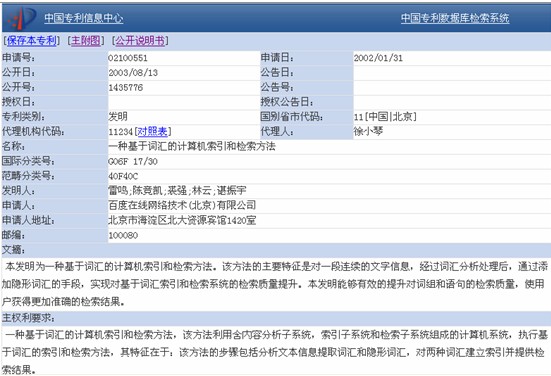Click the region code 11[中国|北京]
Screen dimensions: 551x376
[x=385, y=117]
